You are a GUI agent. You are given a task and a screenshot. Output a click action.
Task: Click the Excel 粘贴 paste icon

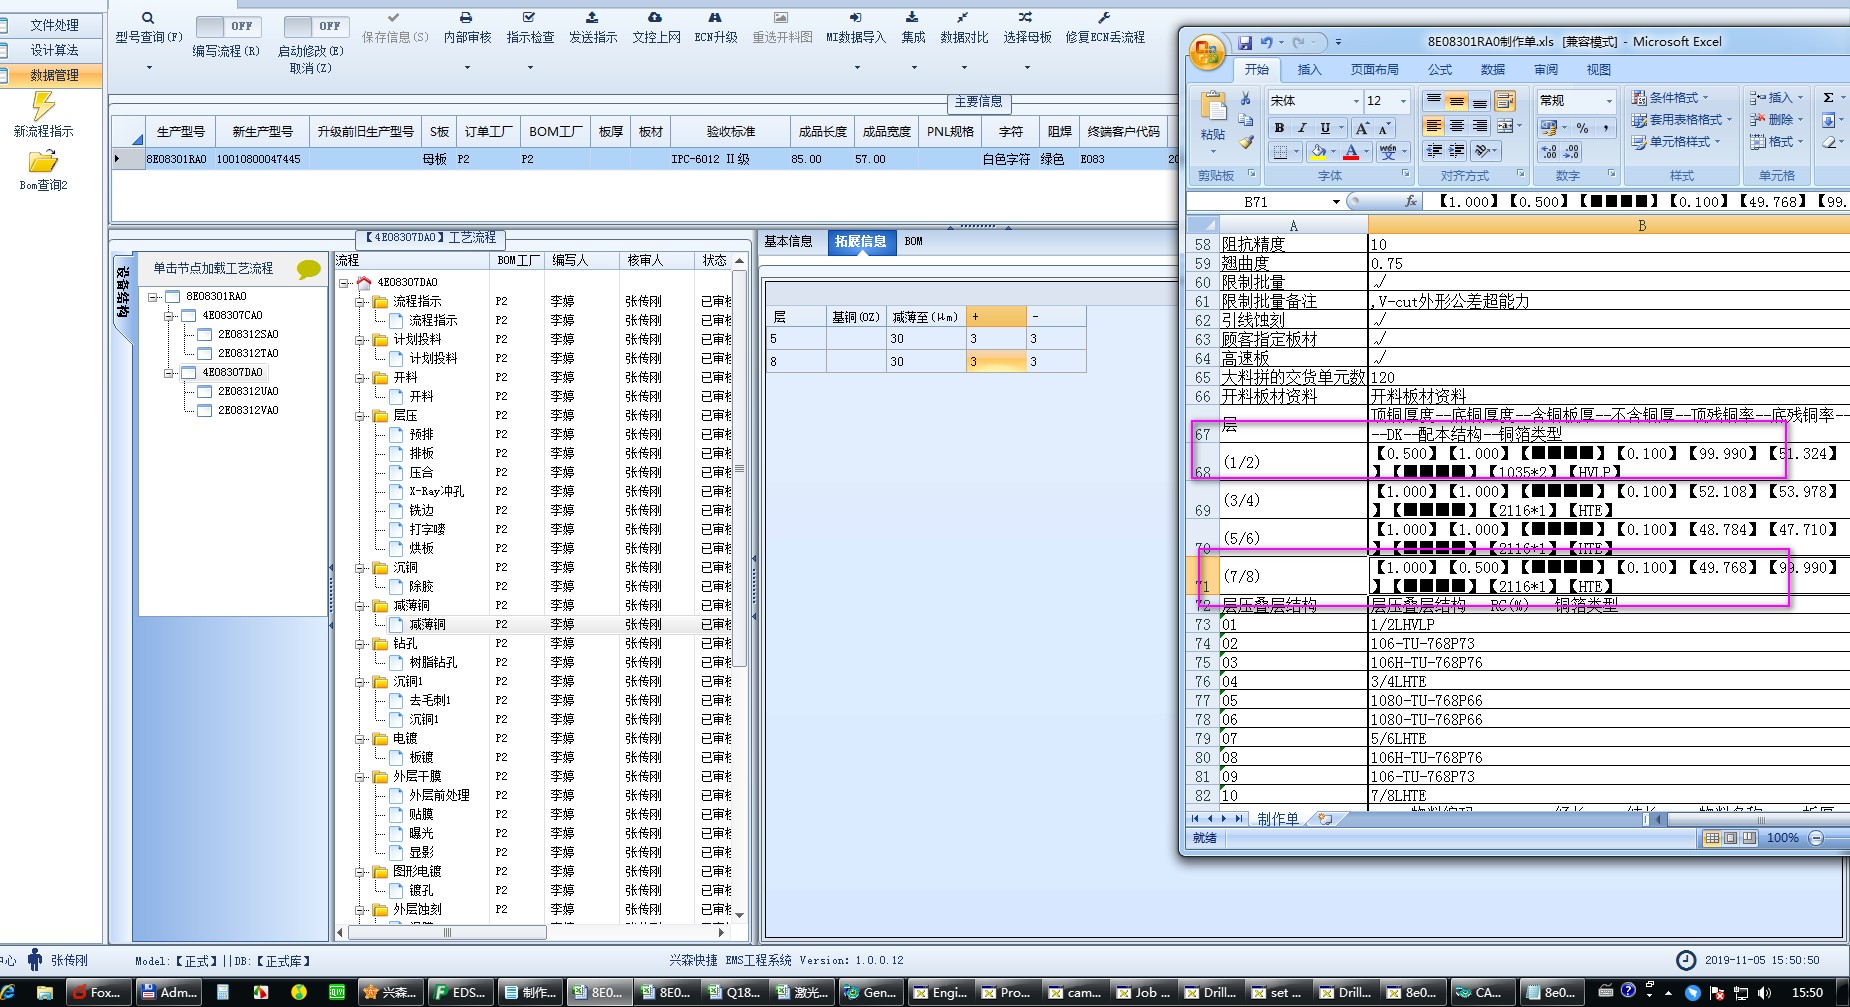(x=1213, y=105)
